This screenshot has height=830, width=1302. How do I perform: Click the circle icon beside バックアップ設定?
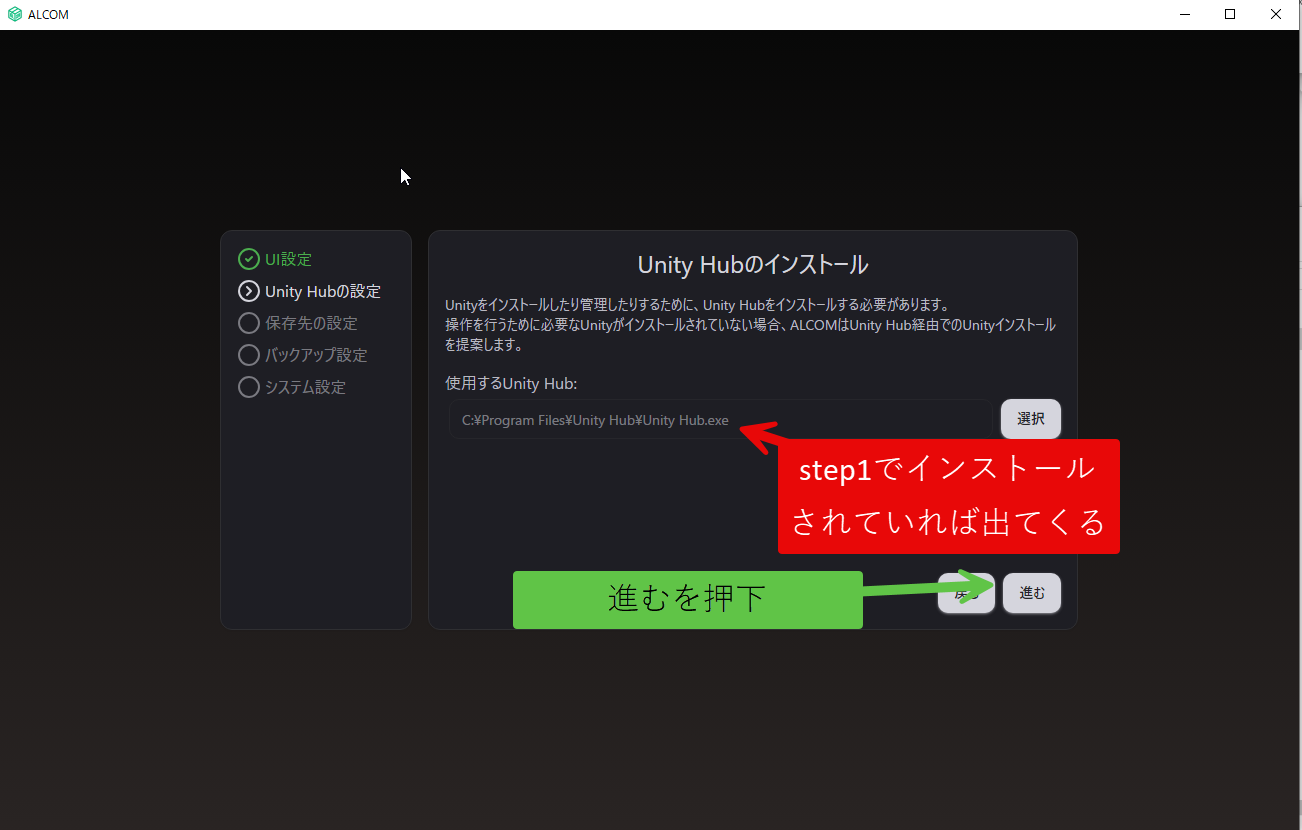click(x=248, y=355)
